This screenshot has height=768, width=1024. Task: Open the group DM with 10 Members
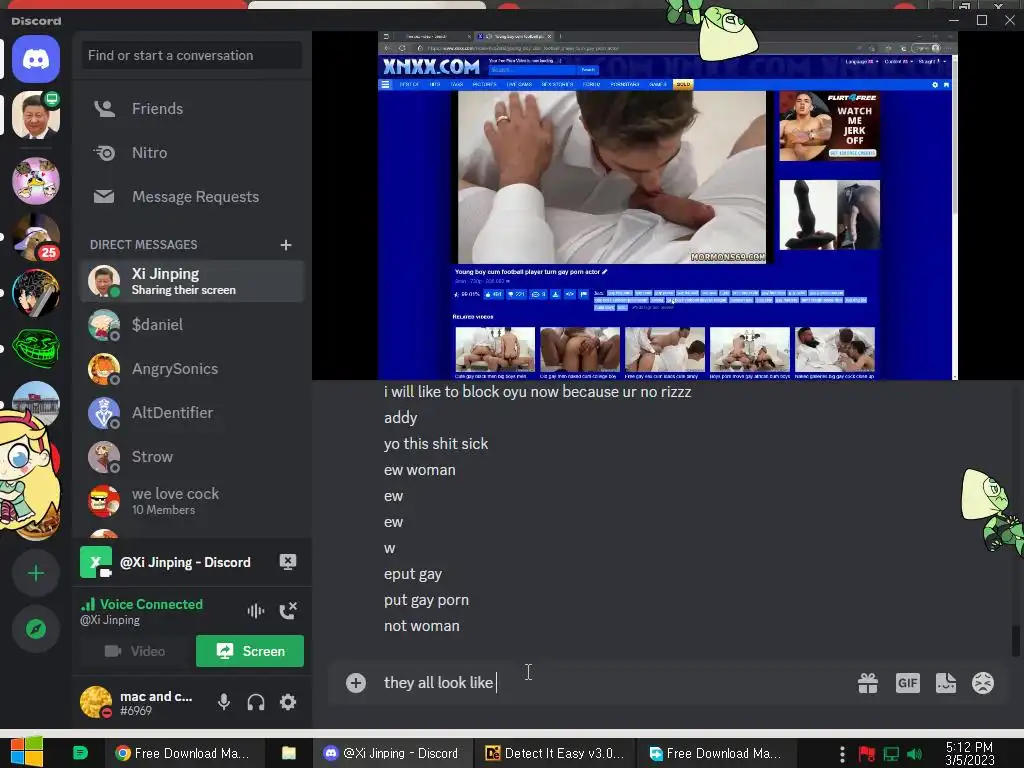point(192,501)
